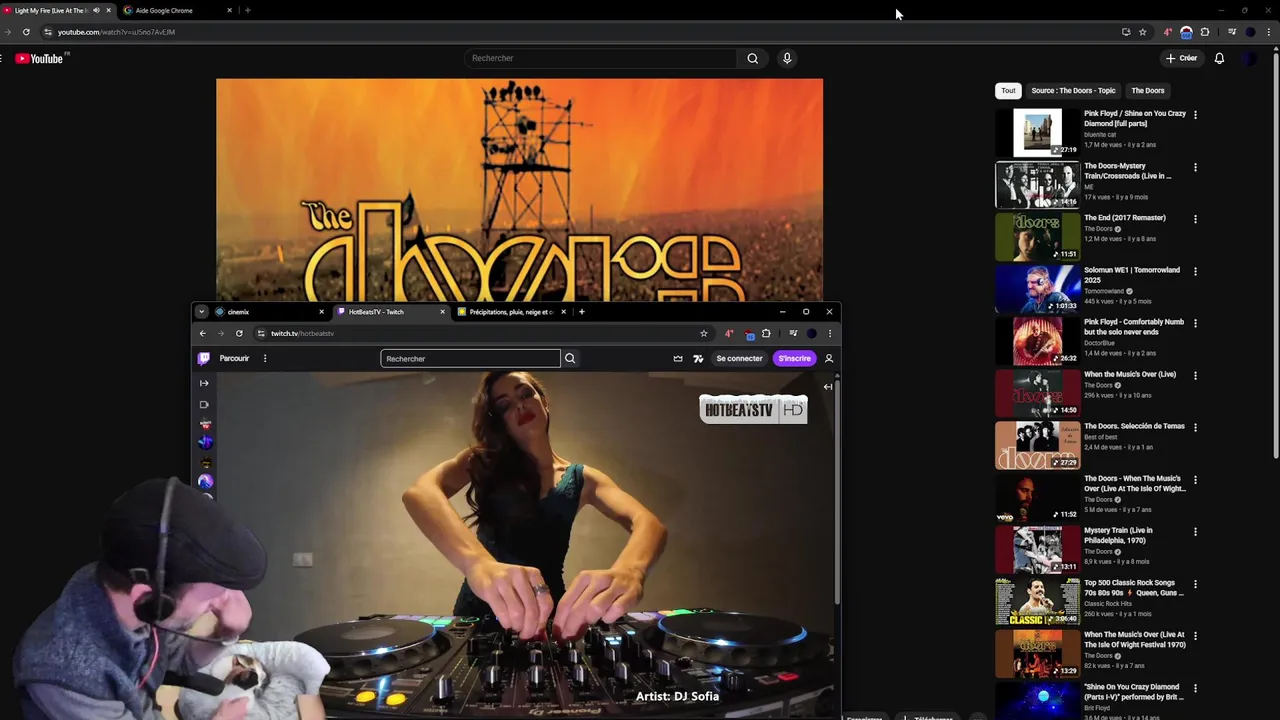This screenshot has height=720, width=1280.
Task: Collapse the Twitch chat panel arrow
Action: pyautogui.click(x=828, y=386)
